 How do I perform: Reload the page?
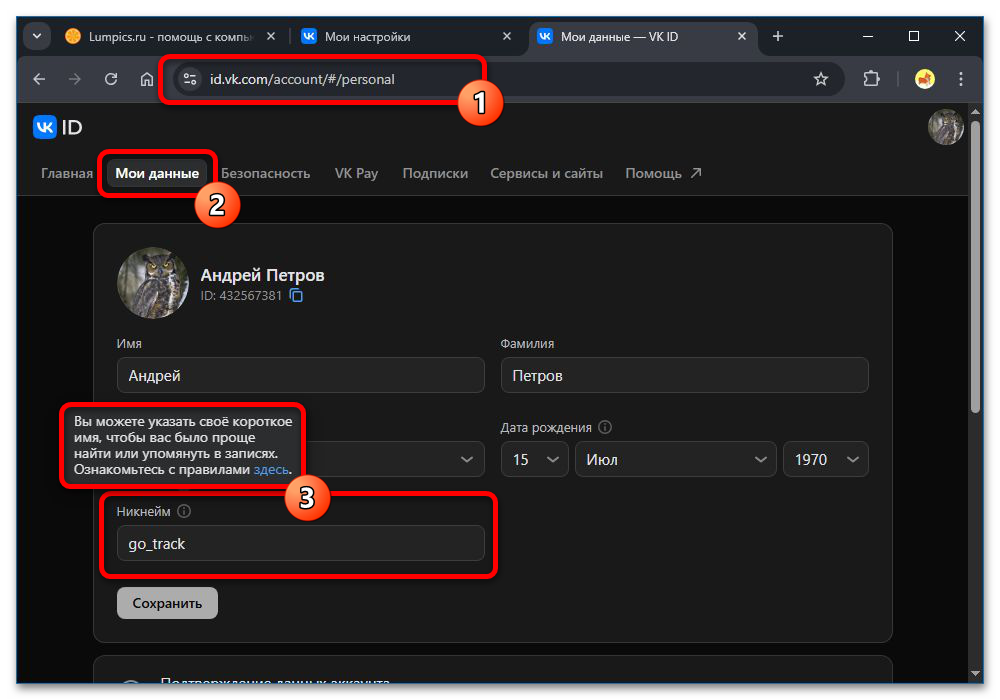click(x=111, y=79)
